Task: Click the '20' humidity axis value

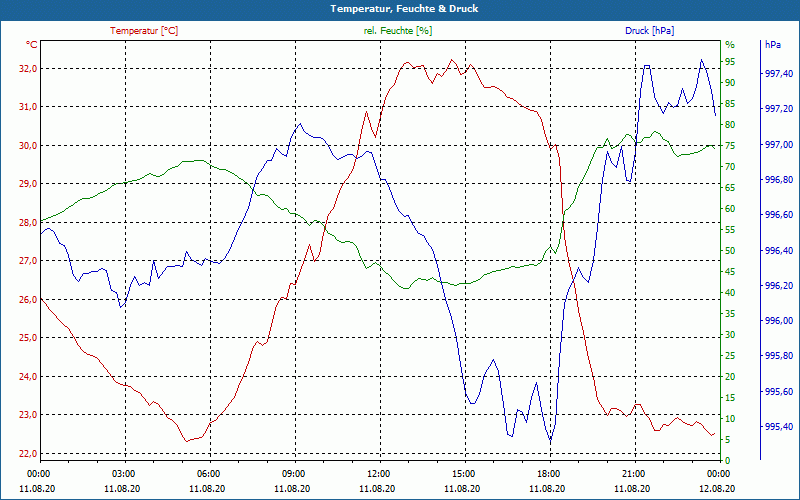Action: click(x=730, y=377)
